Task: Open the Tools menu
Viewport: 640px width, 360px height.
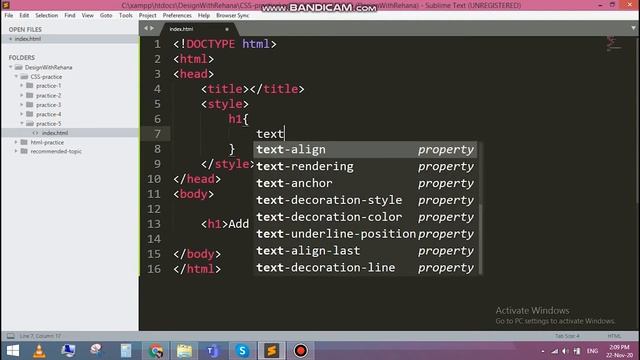Action: pos(126,15)
